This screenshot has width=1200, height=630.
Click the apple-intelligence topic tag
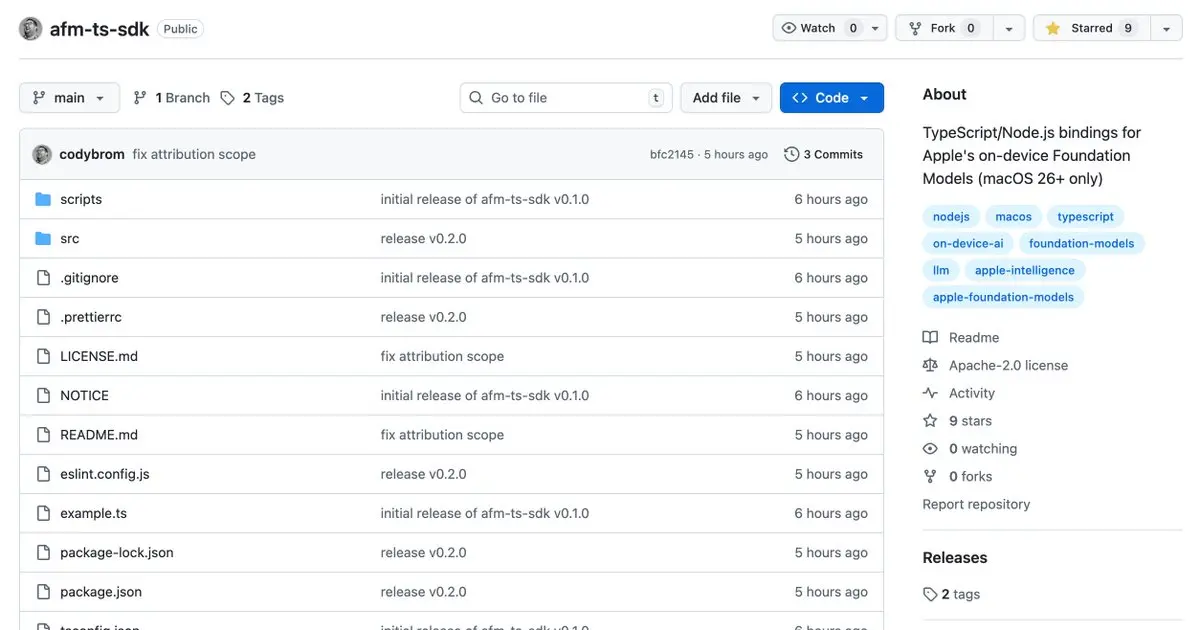(x=1025, y=270)
